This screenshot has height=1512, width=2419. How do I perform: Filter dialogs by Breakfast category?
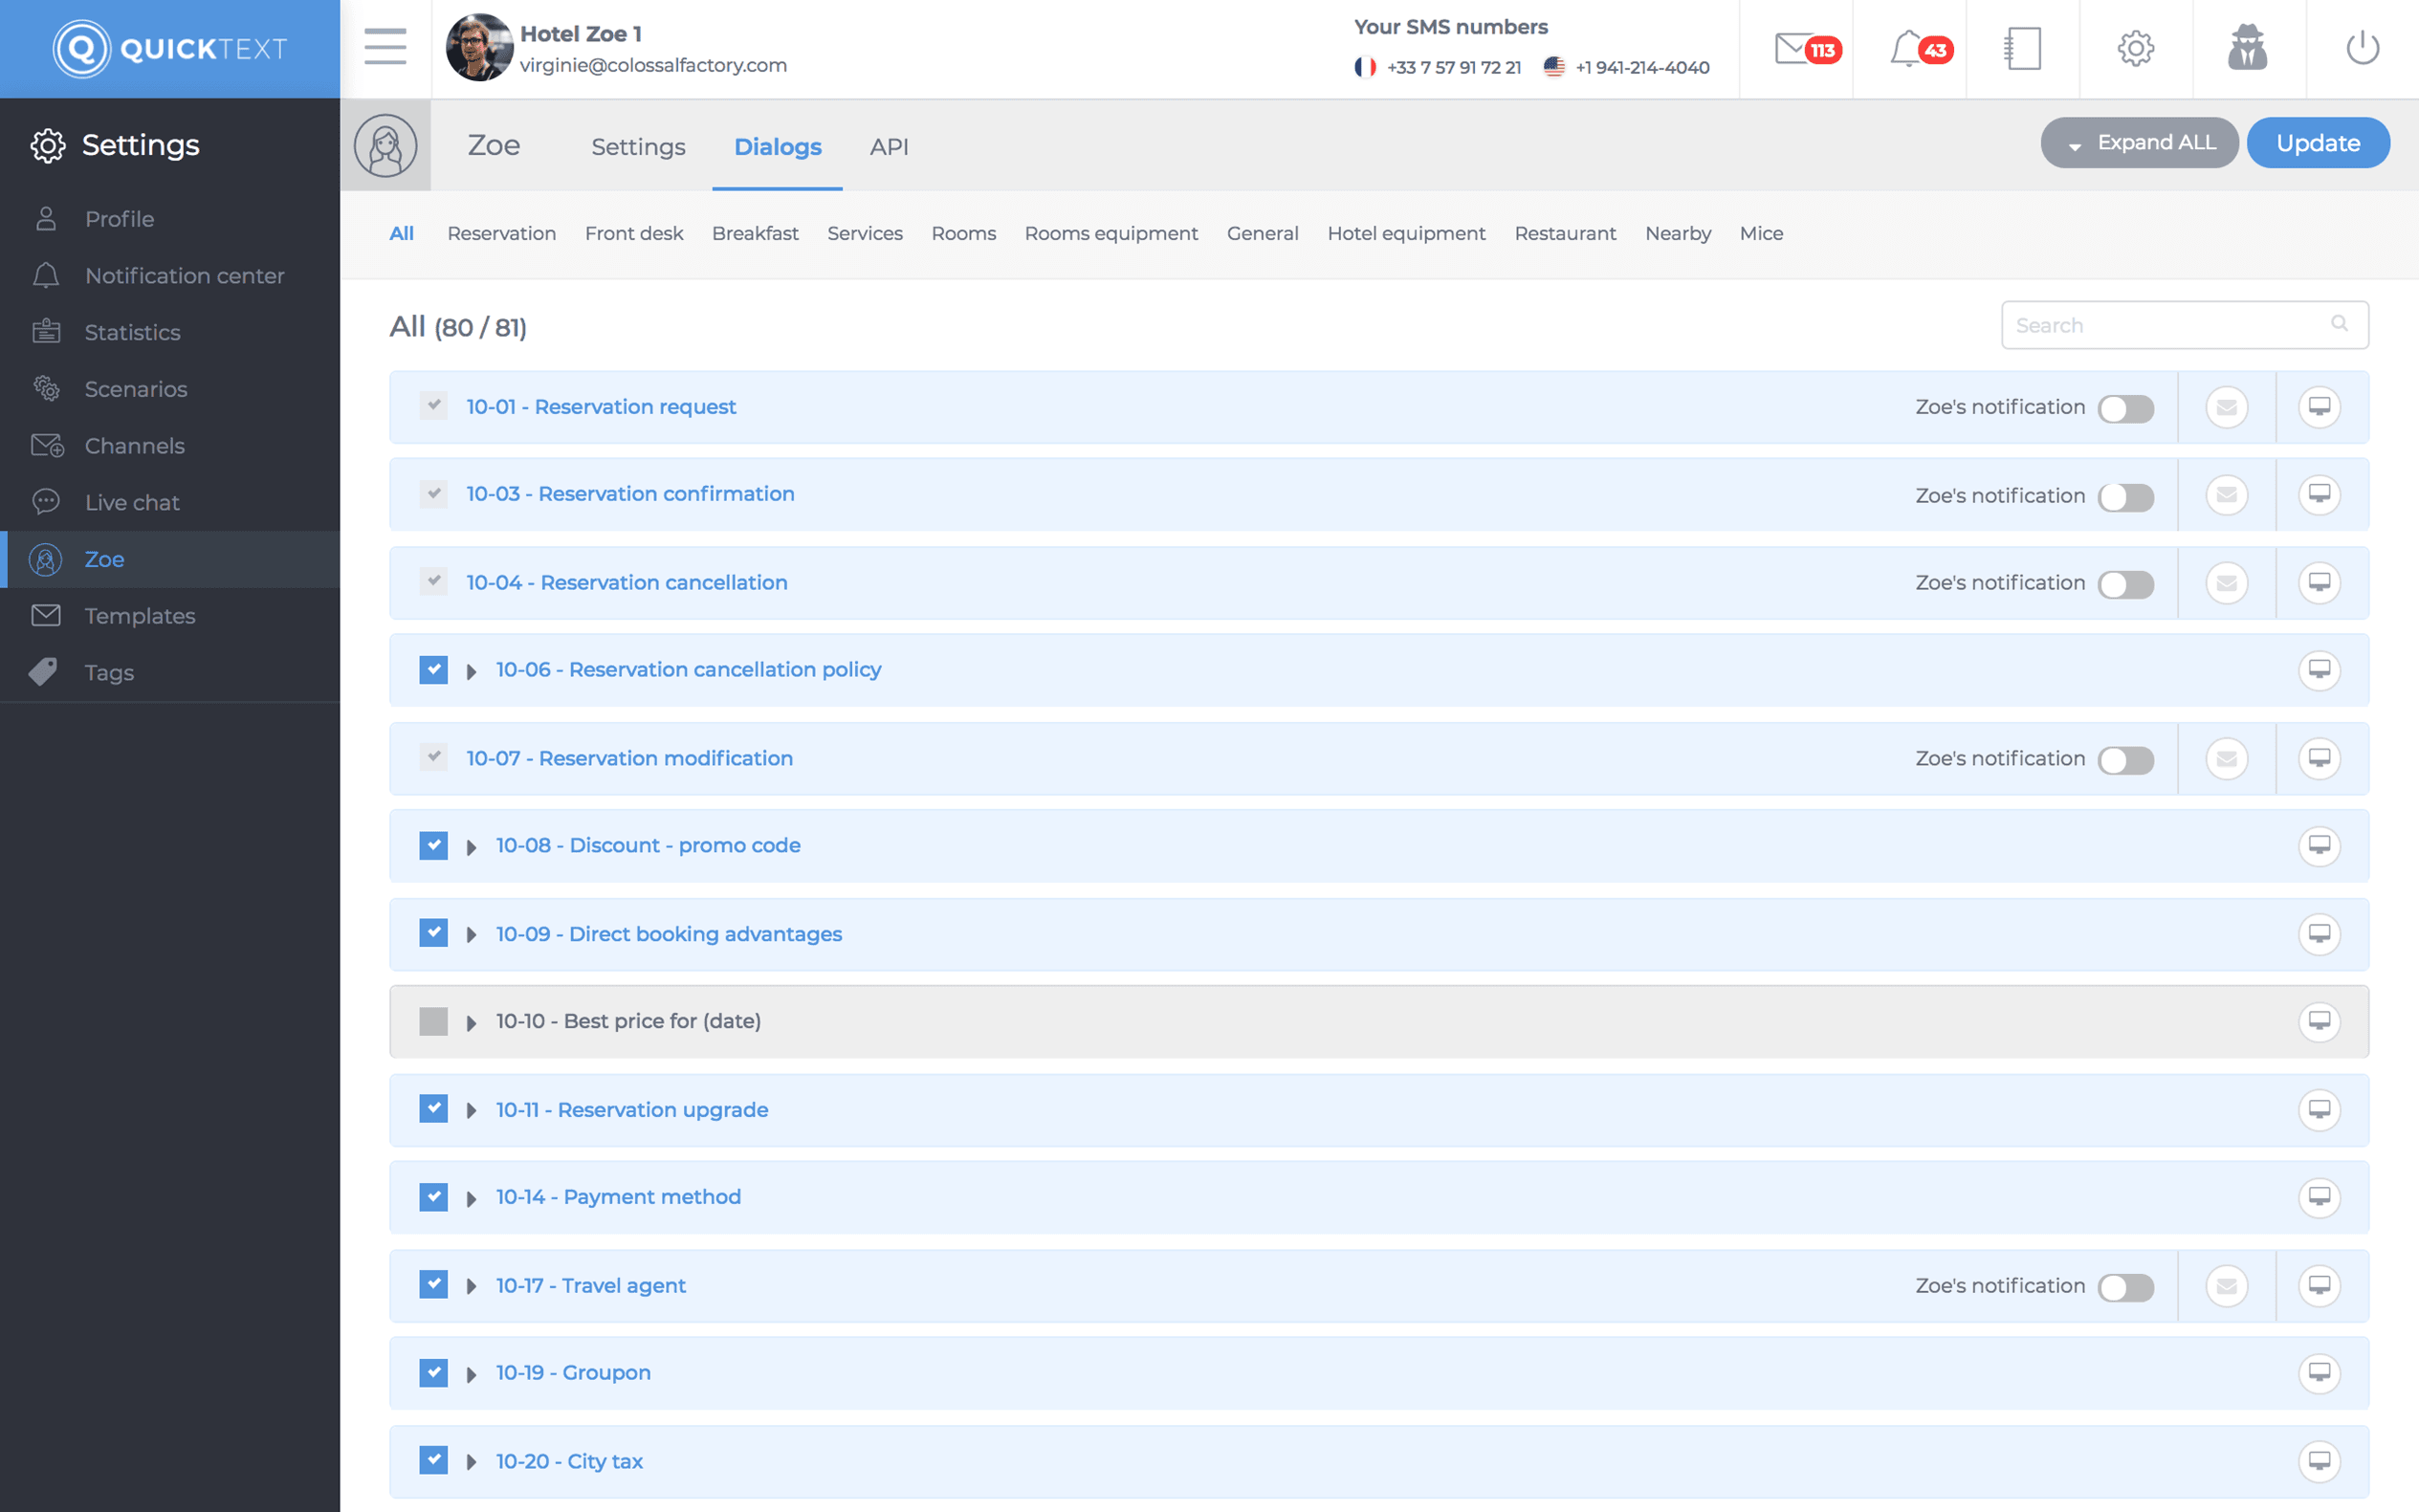coord(754,233)
